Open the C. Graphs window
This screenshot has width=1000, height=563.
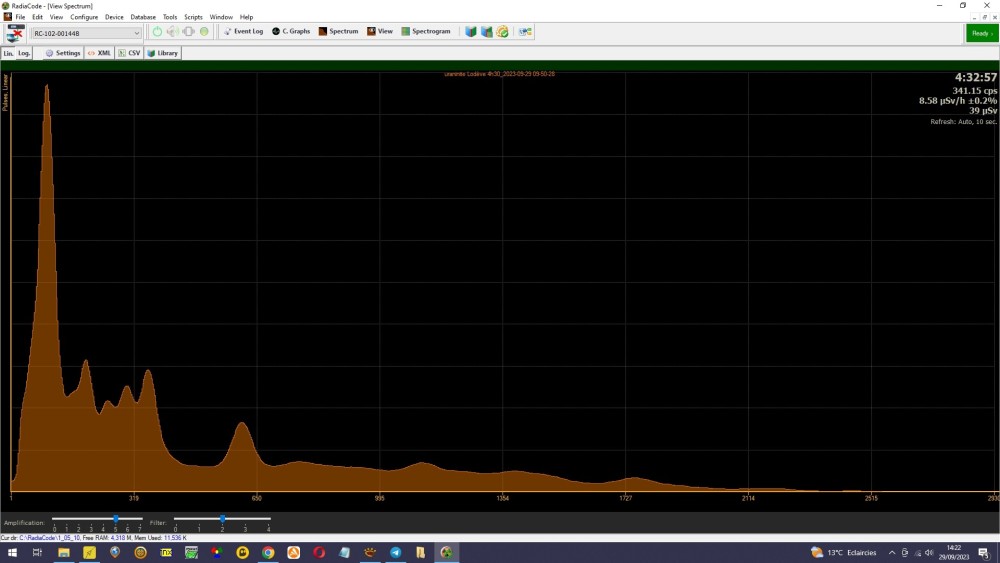(x=291, y=32)
